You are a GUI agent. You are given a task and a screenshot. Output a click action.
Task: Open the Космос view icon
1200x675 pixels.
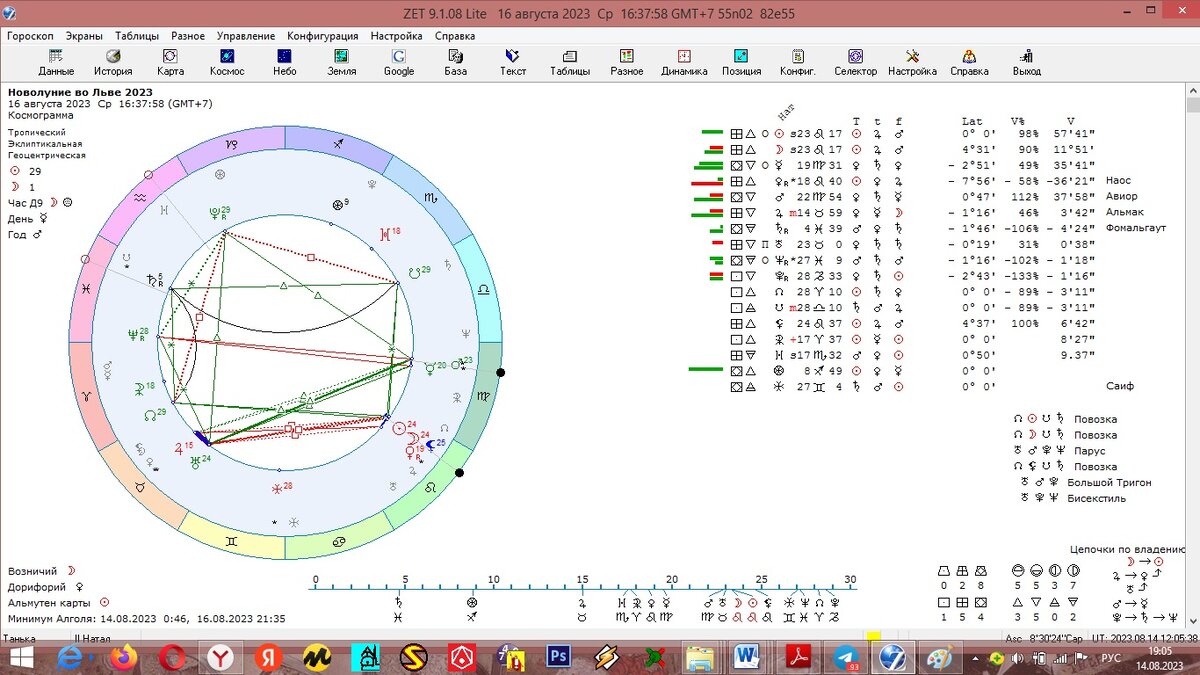click(227, 63)
